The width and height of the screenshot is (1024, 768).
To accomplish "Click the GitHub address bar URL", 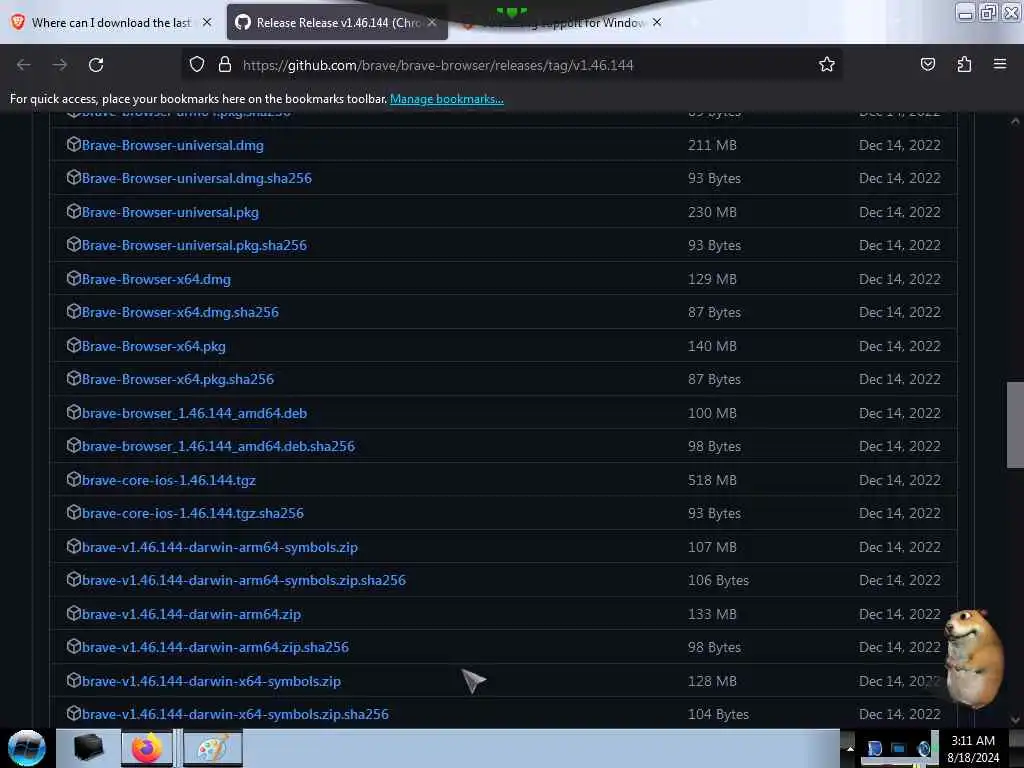I will click(x=438, y=65).
